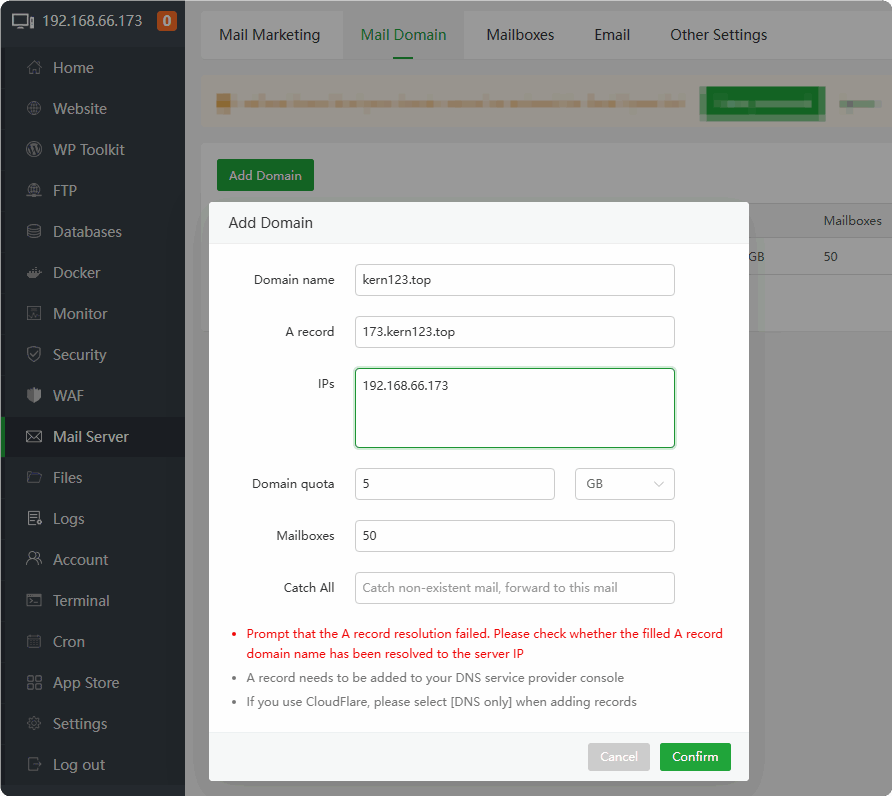The image size is (892, 796).
Task: Click the Catch All input field
Action: pyautogui.click(x=514, y=588)
